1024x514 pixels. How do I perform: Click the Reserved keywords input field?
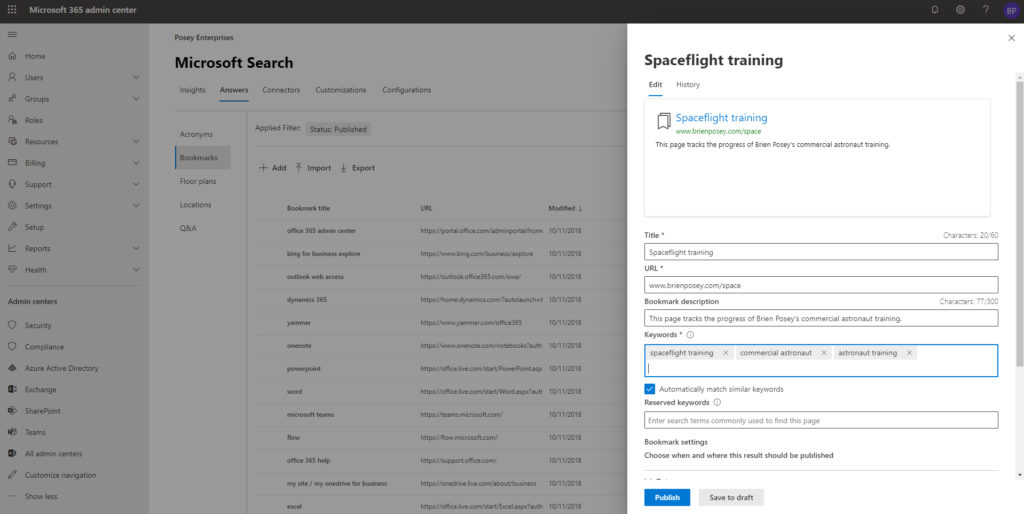coord(821,421)
